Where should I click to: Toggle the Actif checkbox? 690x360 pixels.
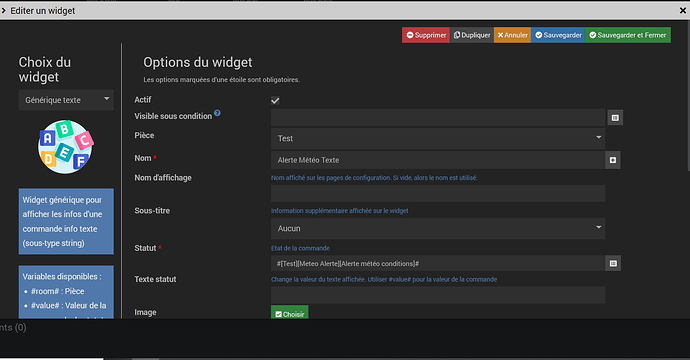(x=275, y=101)
